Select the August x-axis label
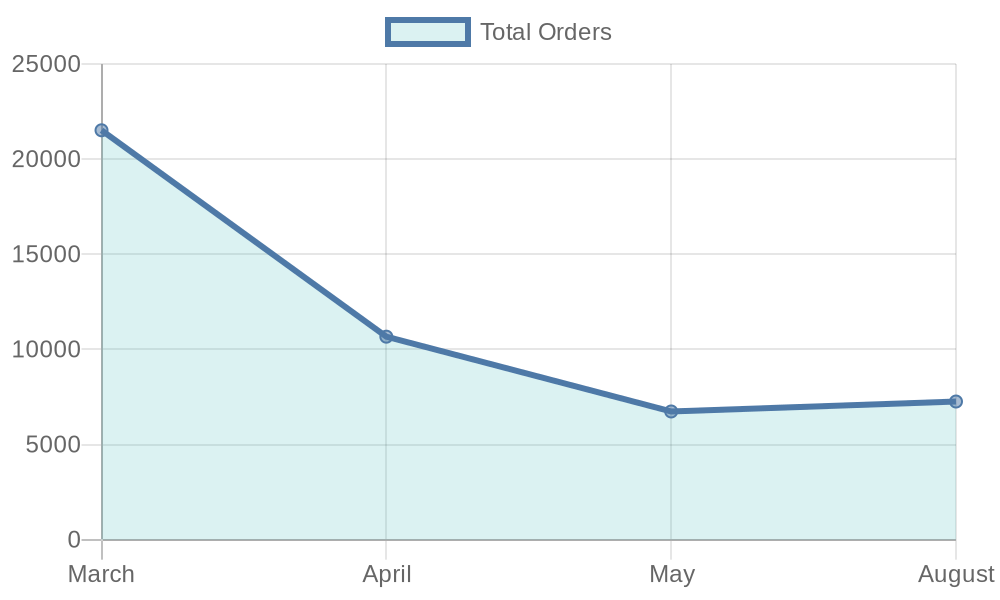 pyautogui.click(x=955, y=574)
